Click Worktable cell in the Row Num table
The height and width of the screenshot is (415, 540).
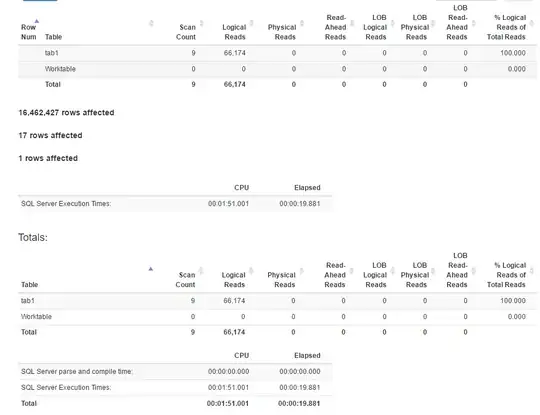(60, 69)
